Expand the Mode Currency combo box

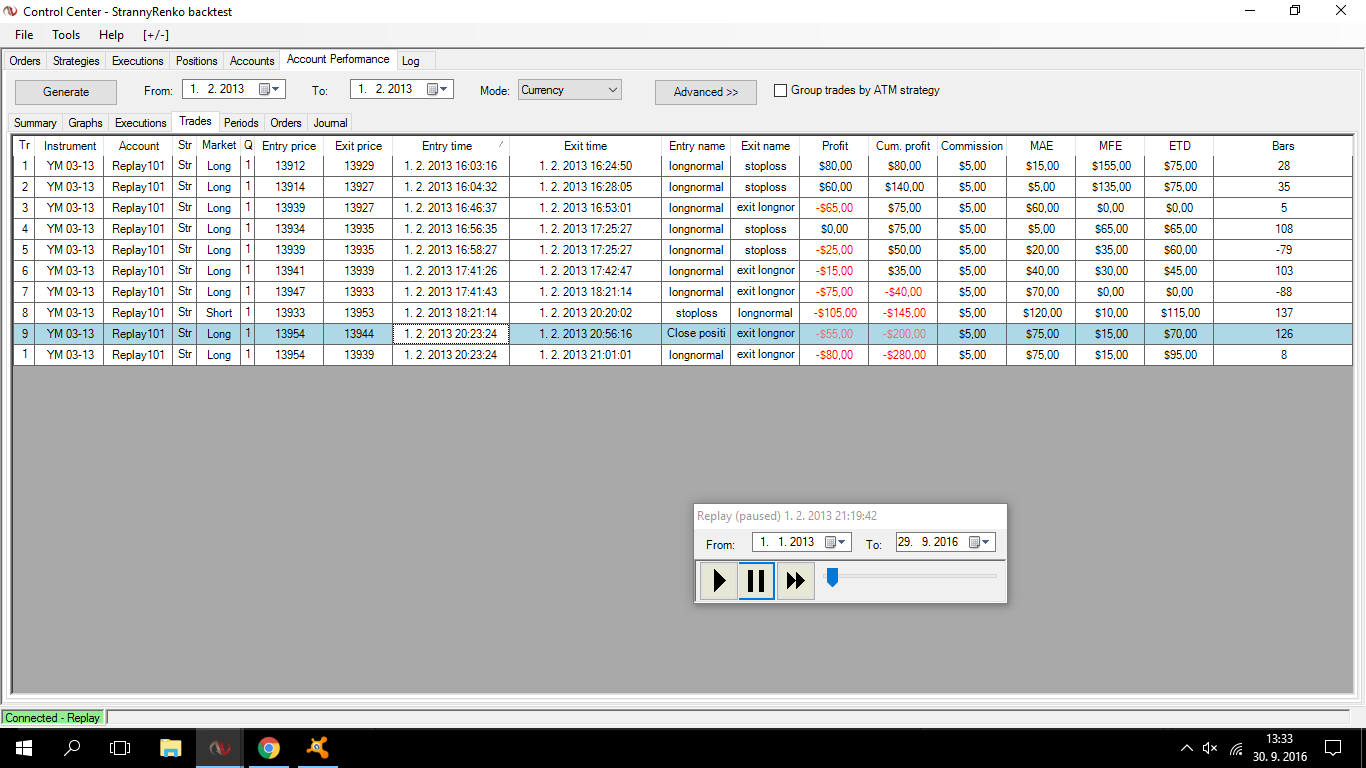(612, 90)
